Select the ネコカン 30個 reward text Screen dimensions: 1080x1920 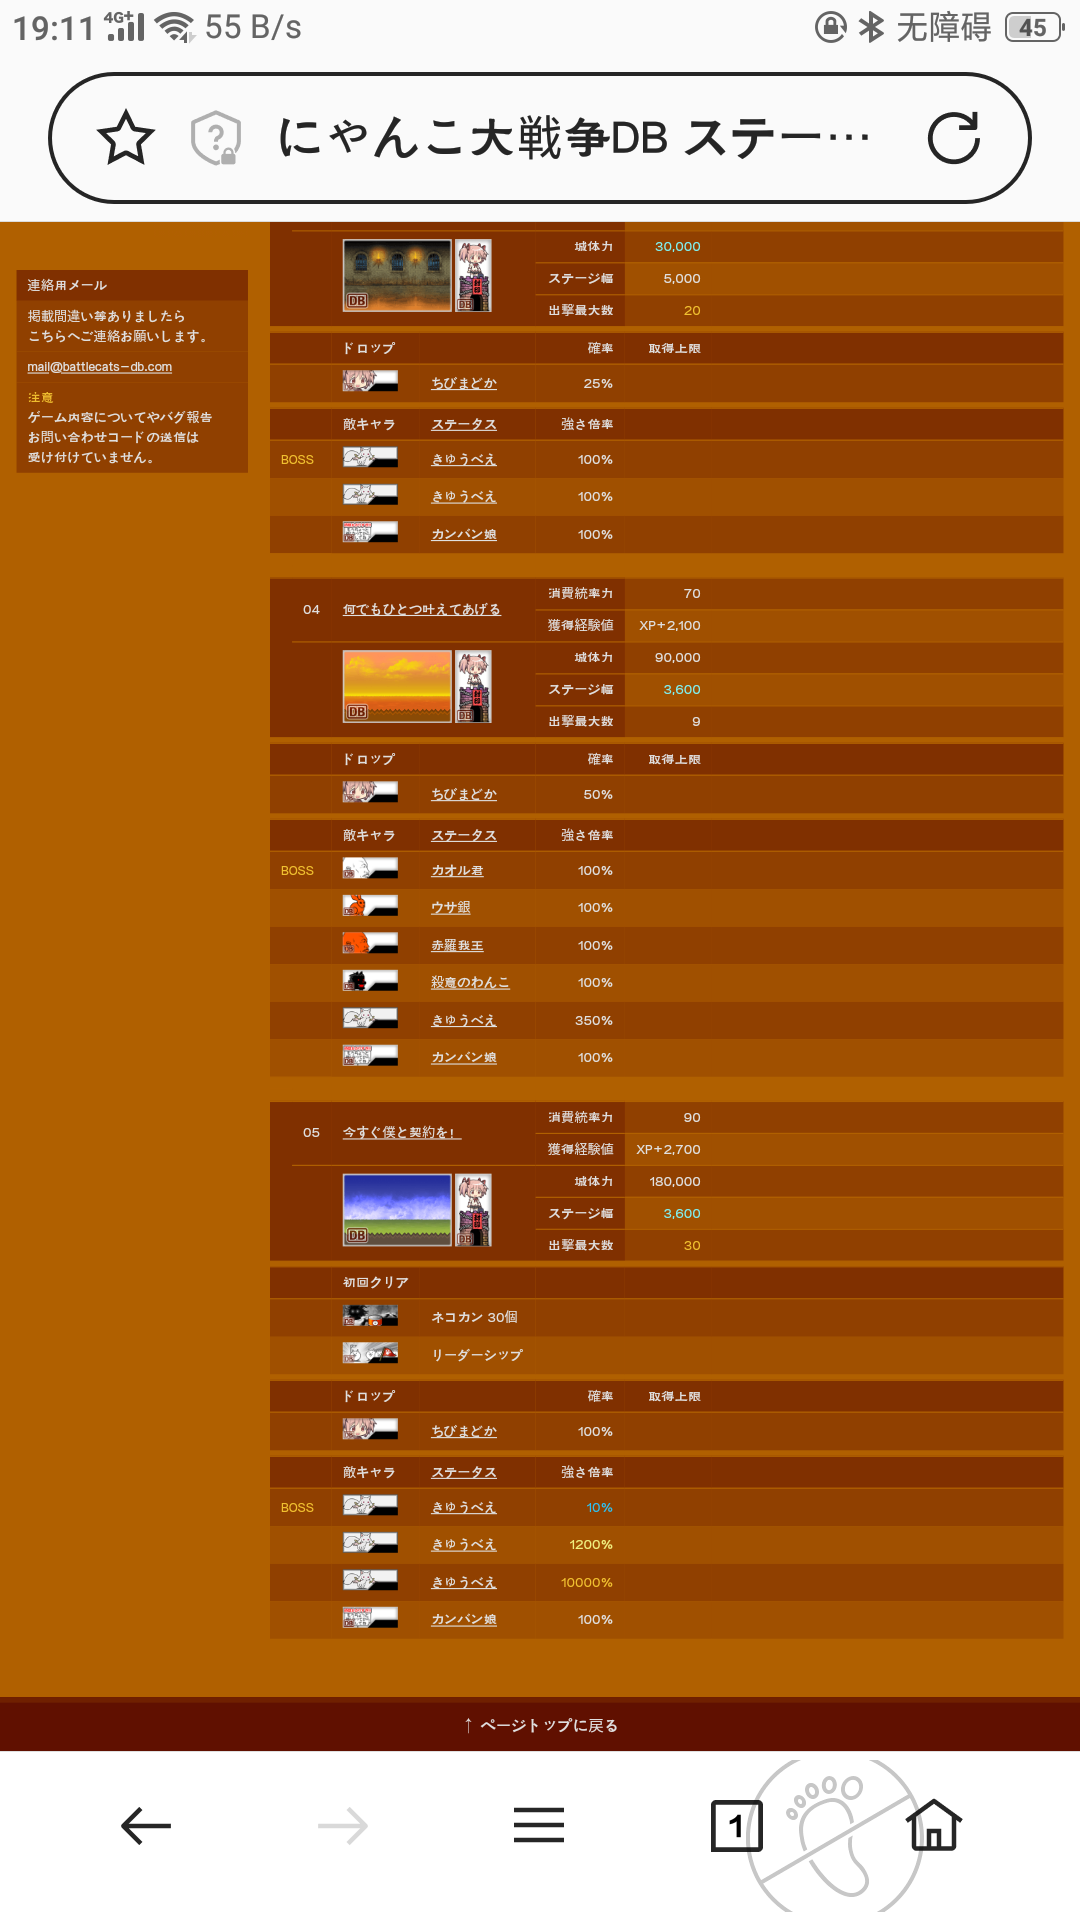tap(474, 1318)
